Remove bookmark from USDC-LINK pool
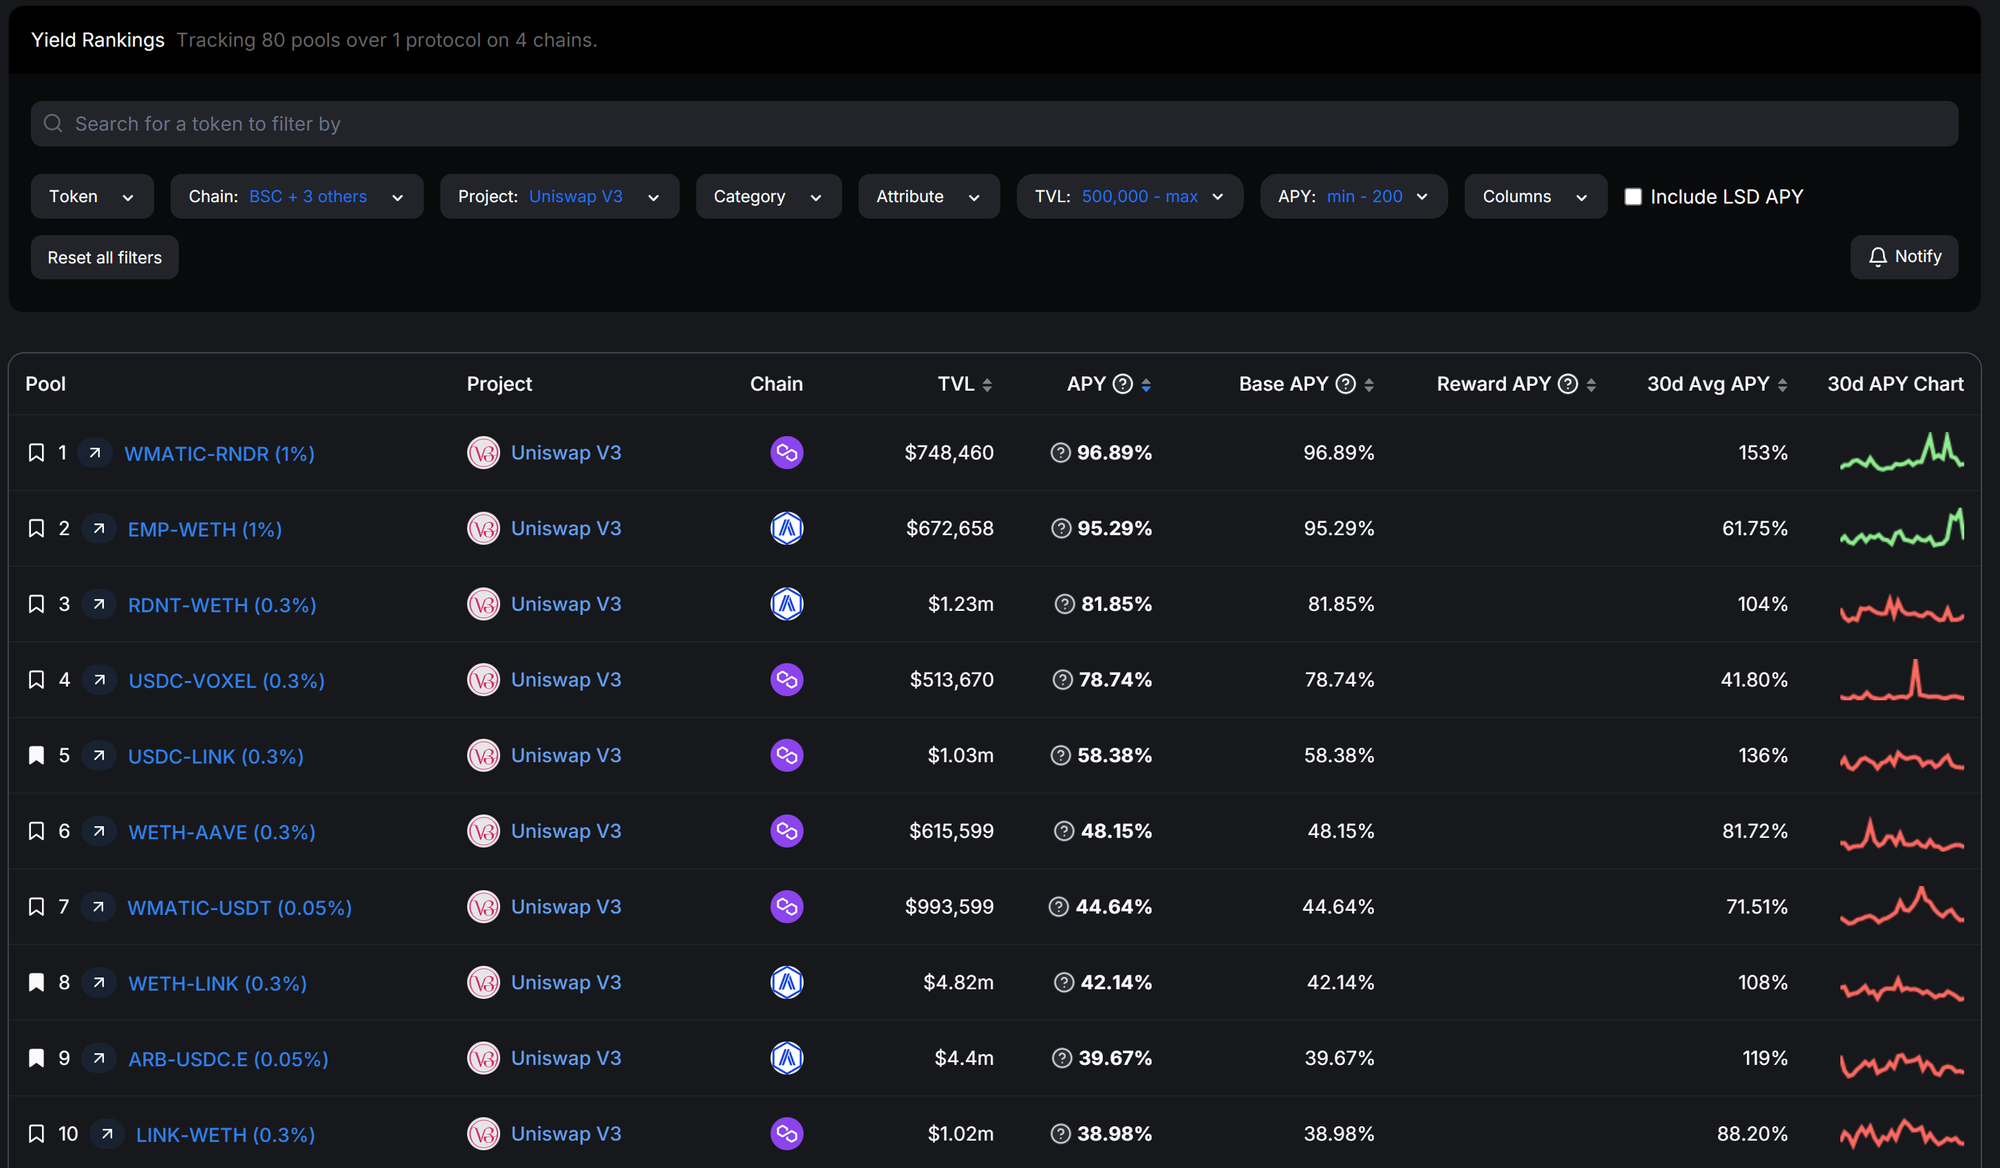This screenshot has width=2000, height=1168. pos(36,756)
